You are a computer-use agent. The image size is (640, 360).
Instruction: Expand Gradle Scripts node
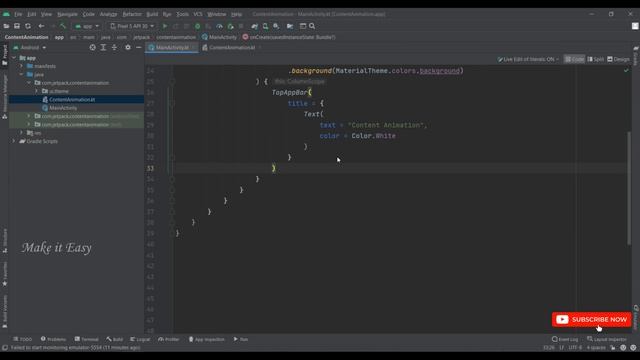coord(14,141)
